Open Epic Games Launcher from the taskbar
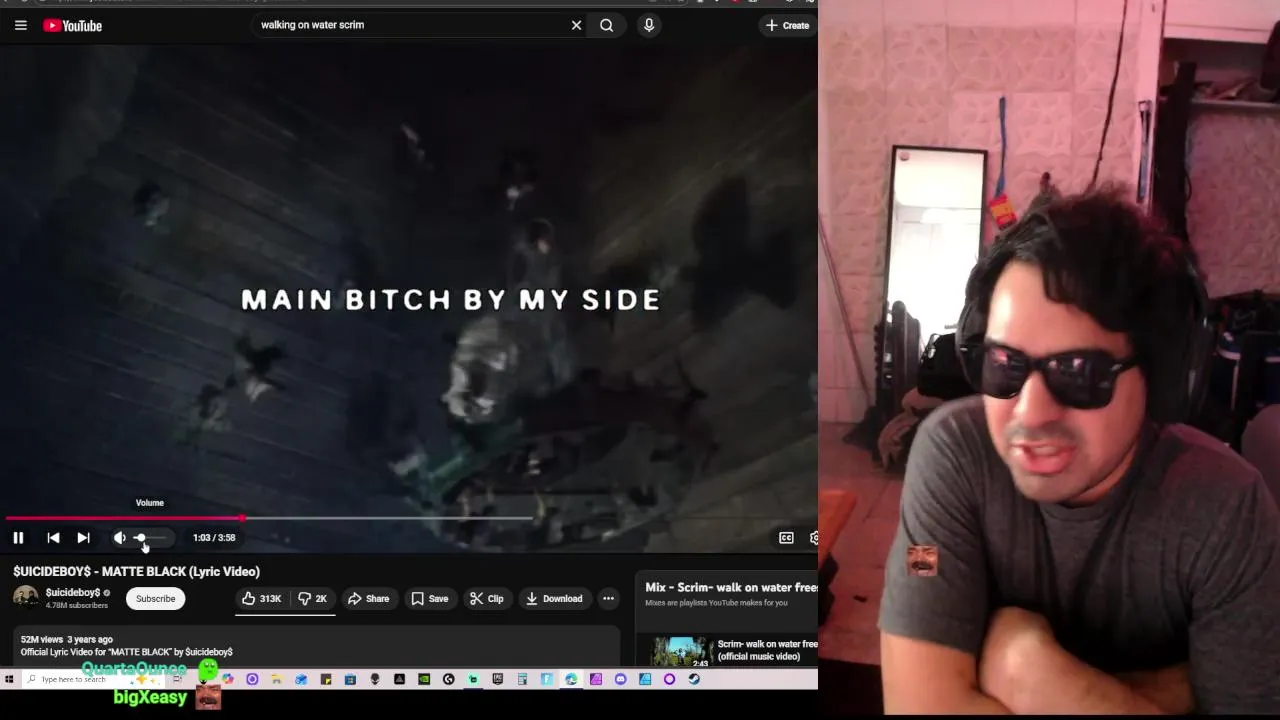The width and height of the screenshot is (1280, 720). [497, 679]
